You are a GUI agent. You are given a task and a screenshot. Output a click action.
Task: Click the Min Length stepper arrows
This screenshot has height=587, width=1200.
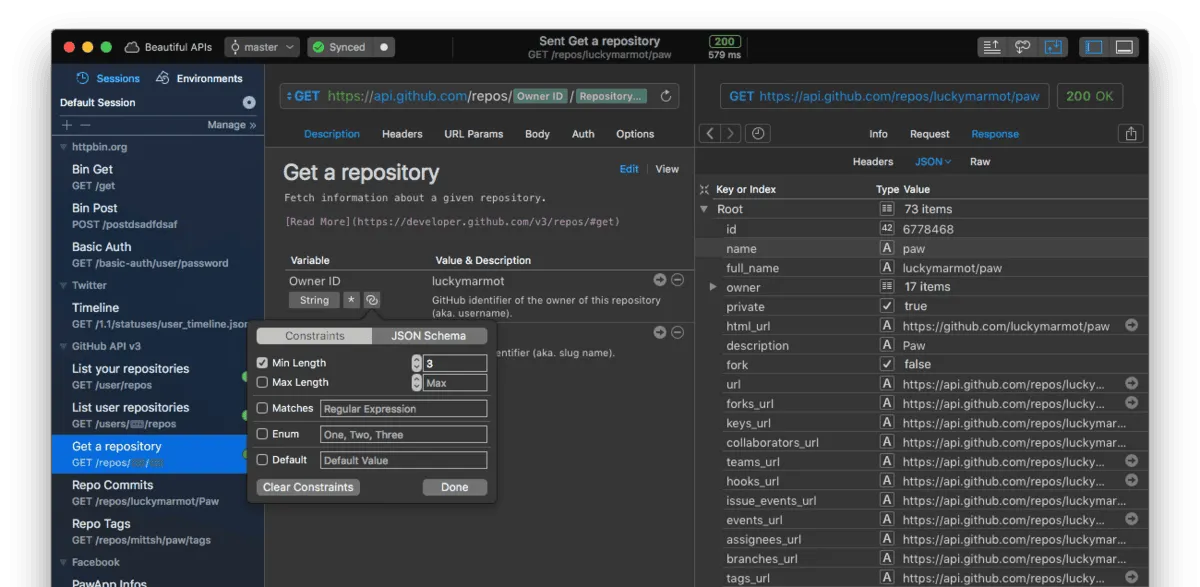coord(415,362)
